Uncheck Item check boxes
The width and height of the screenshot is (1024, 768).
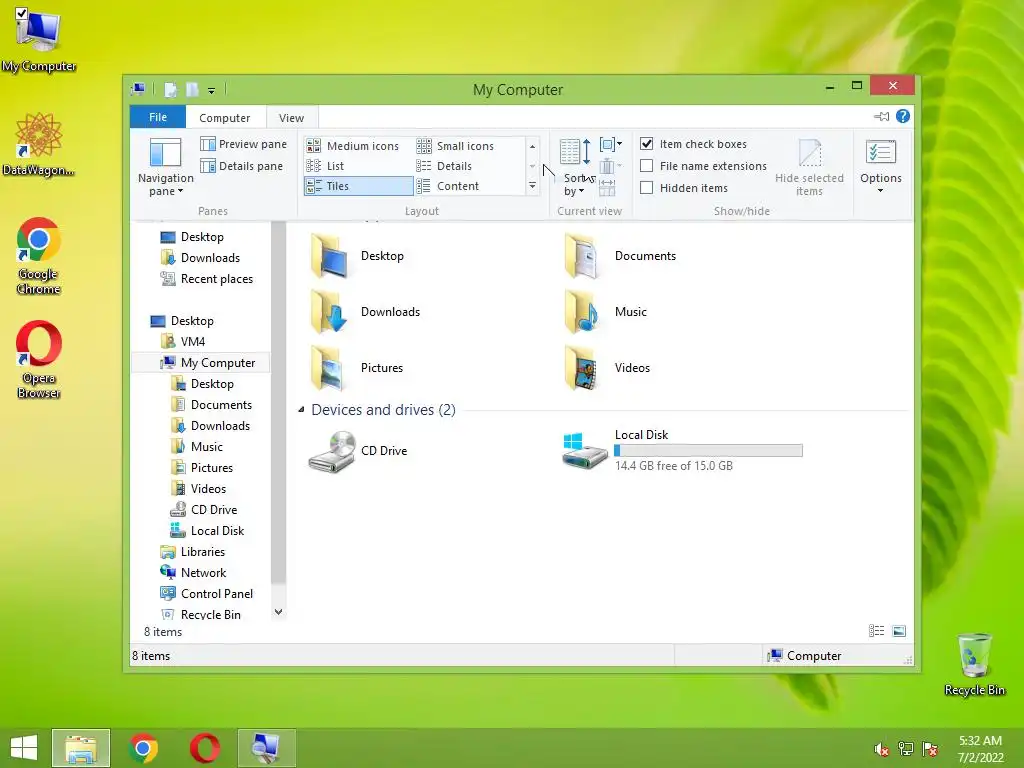(647, 144)
